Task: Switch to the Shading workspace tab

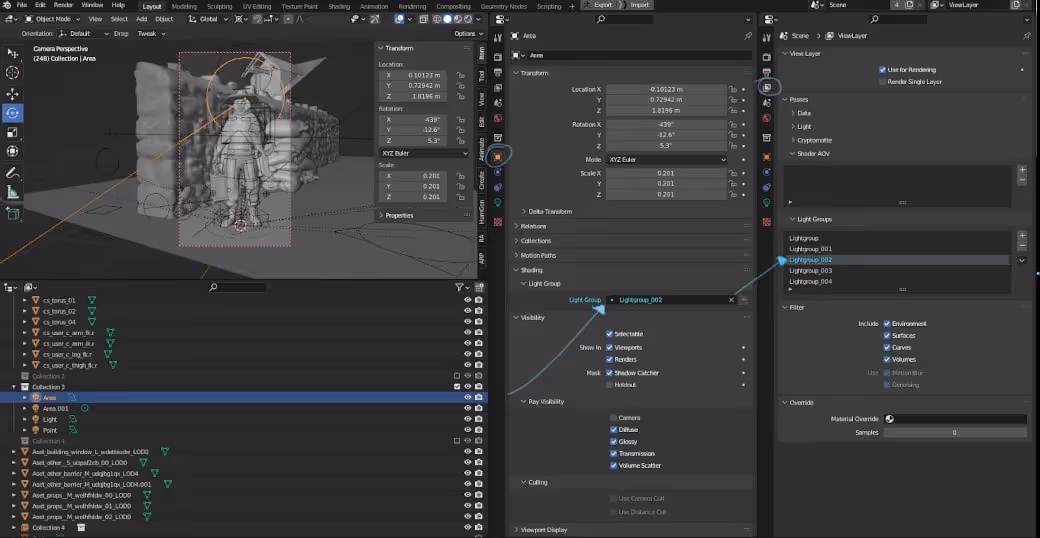Action: [339, 6]
